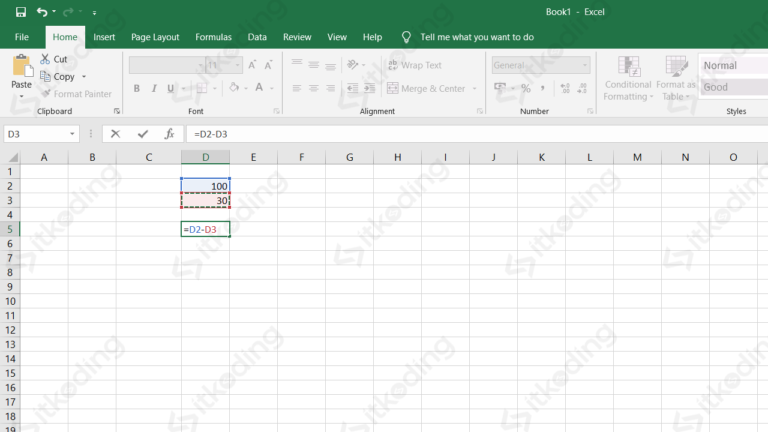768x432 pixels.
Task: Click the Middle Align icon
Action: point(313,65)
